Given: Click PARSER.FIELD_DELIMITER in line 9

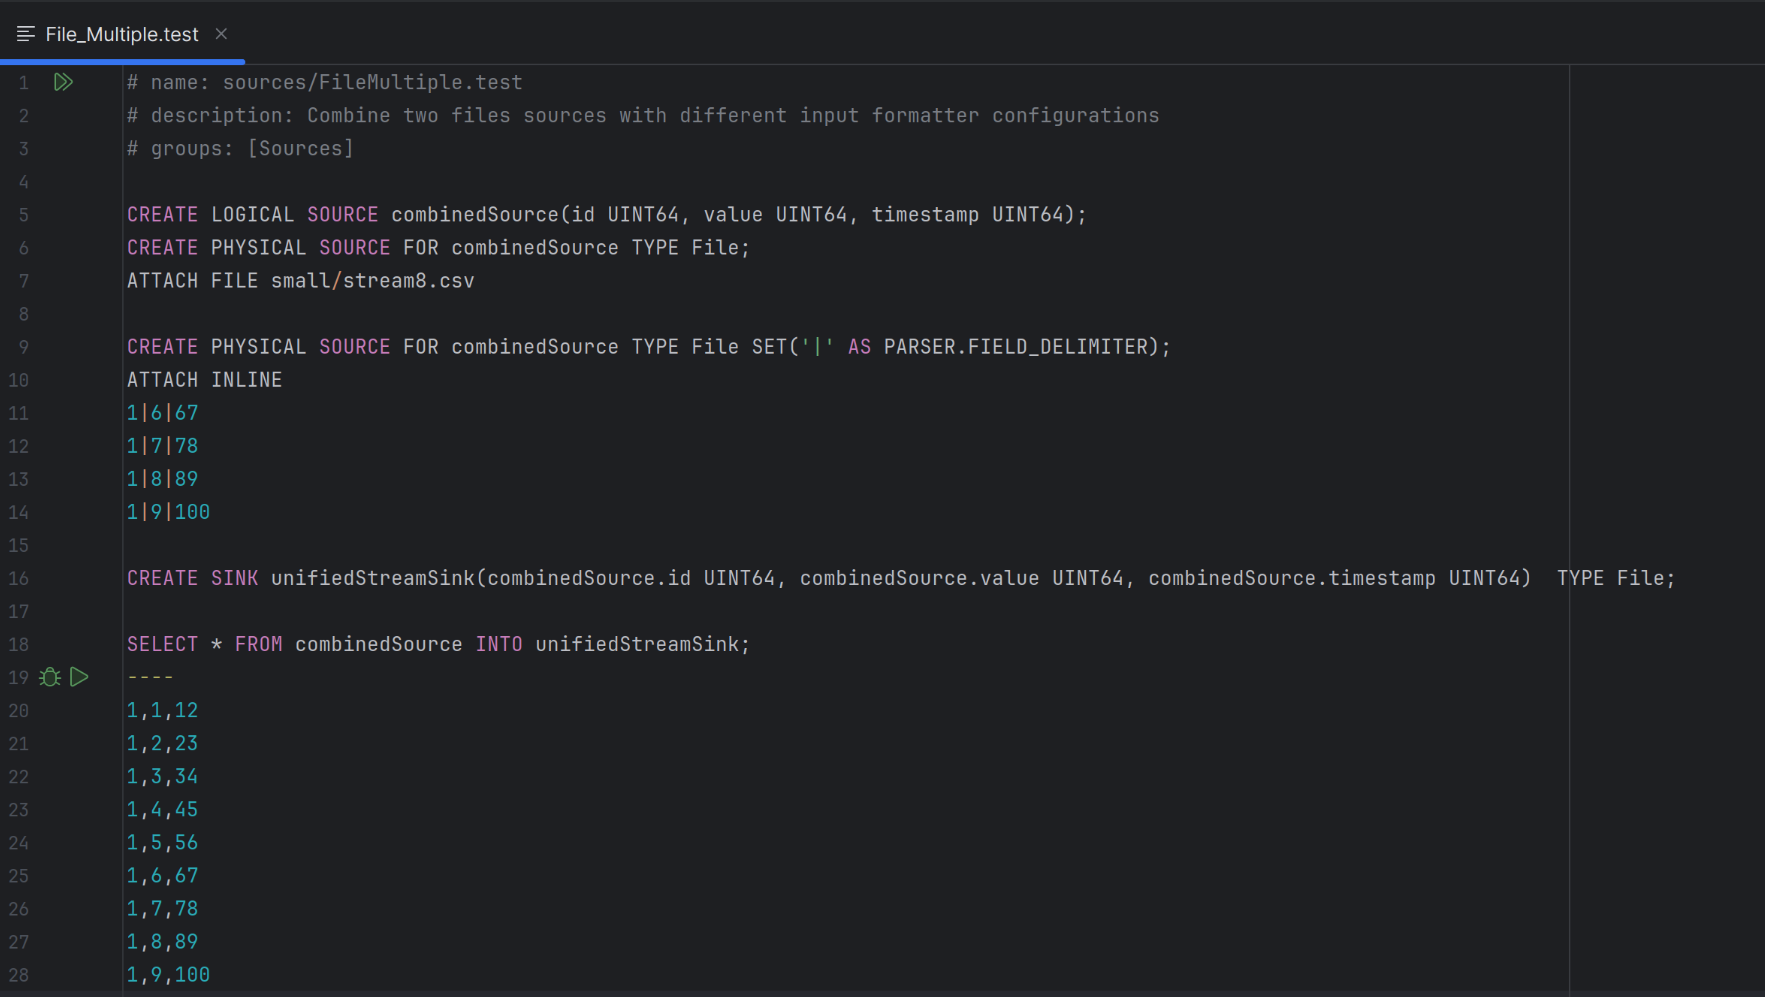Looking at the screenshot, I should tap(1015, 346).
